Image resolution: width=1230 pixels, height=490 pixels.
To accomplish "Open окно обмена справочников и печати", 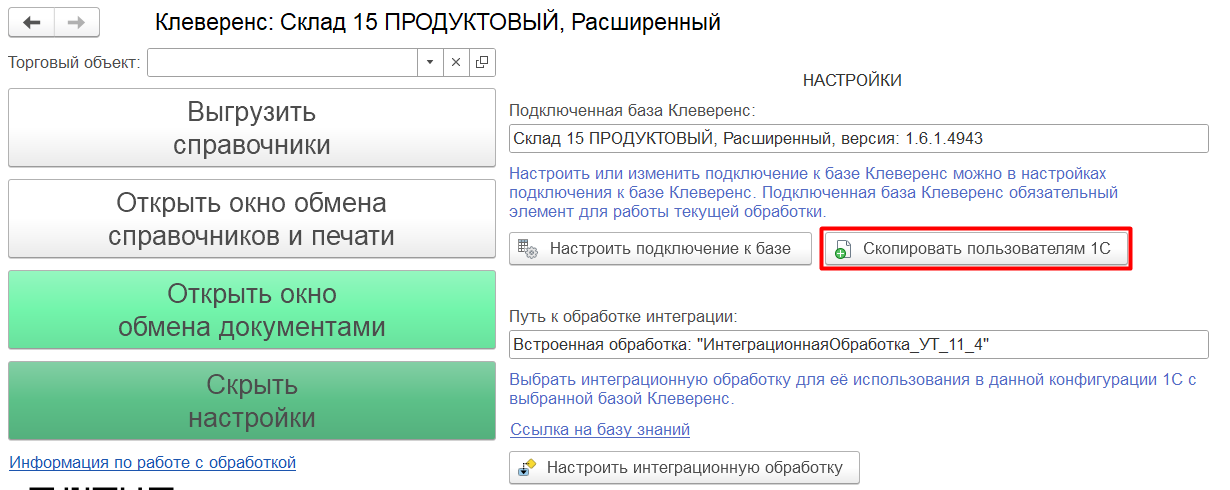I will 252,219.
